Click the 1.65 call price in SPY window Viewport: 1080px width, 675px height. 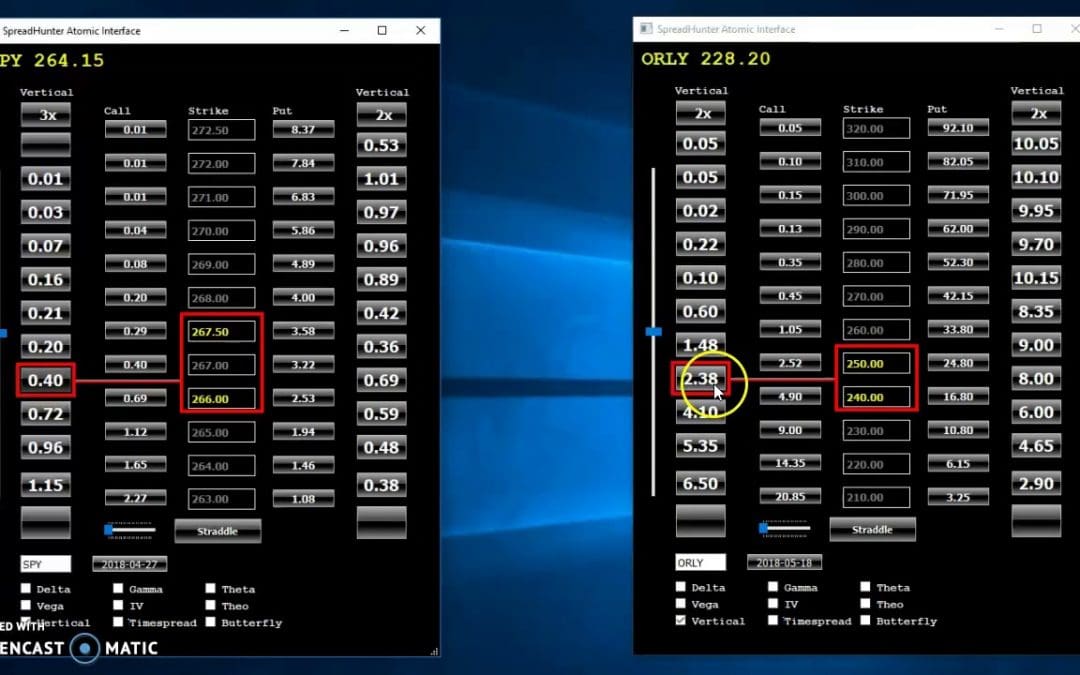tap(136, 465)
